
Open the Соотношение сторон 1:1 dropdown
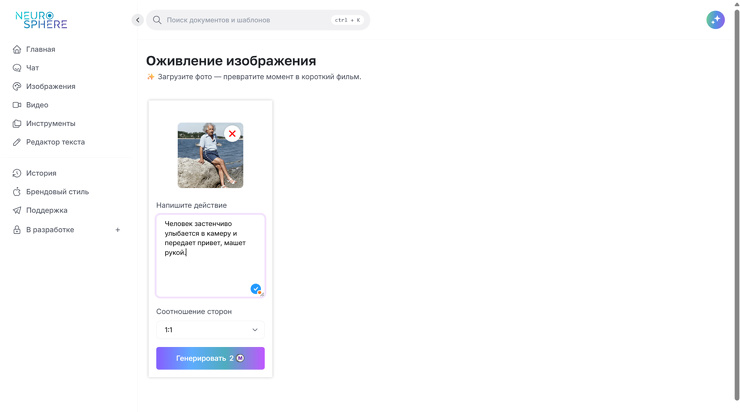[210, 330]
